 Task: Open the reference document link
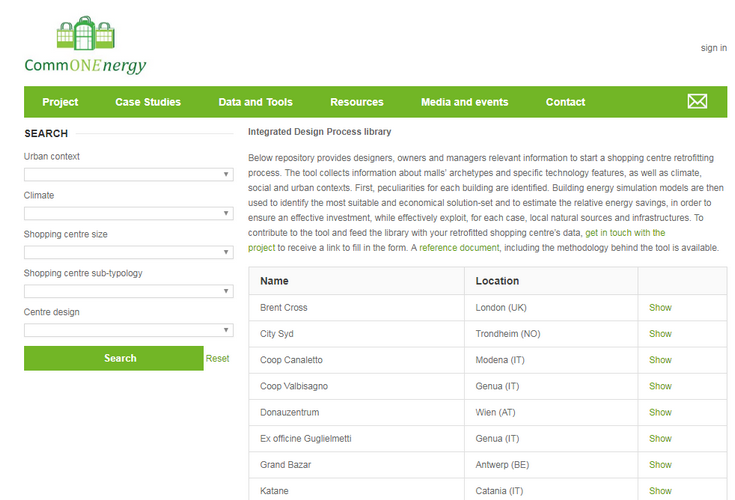(459, 247)
